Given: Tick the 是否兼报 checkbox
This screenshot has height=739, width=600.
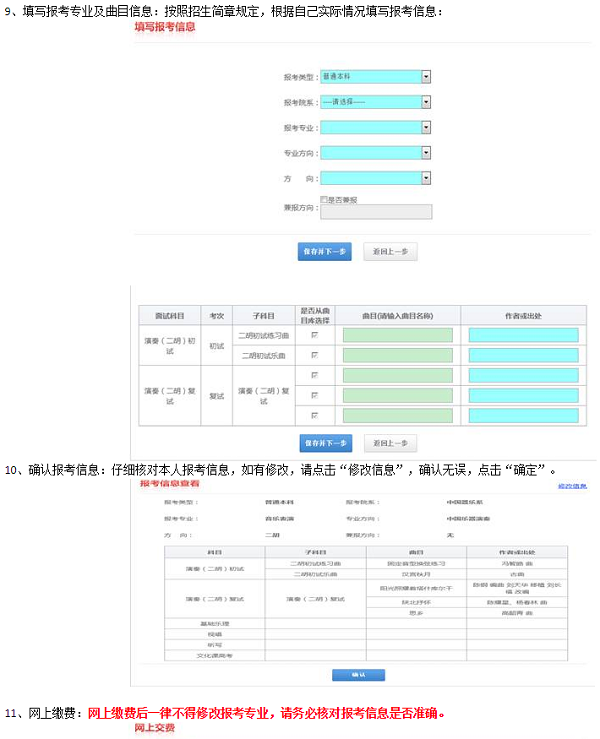Looking at the screenshot, I should point(324,199).
